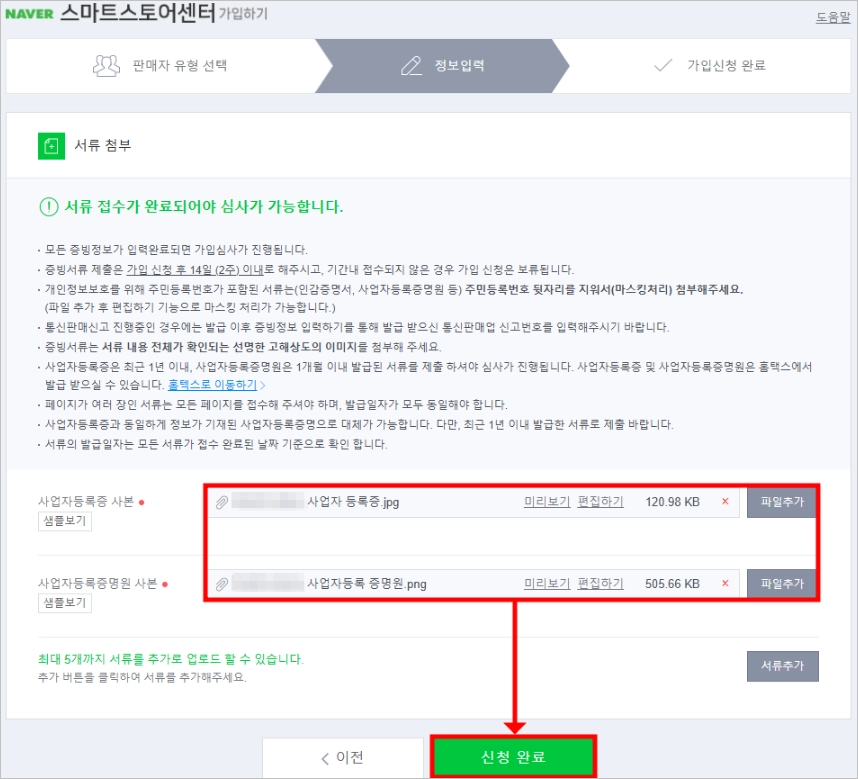Preview the 사업자 등록증.jpg file via 미리보기
858x779 pixels.
(547, 502)
